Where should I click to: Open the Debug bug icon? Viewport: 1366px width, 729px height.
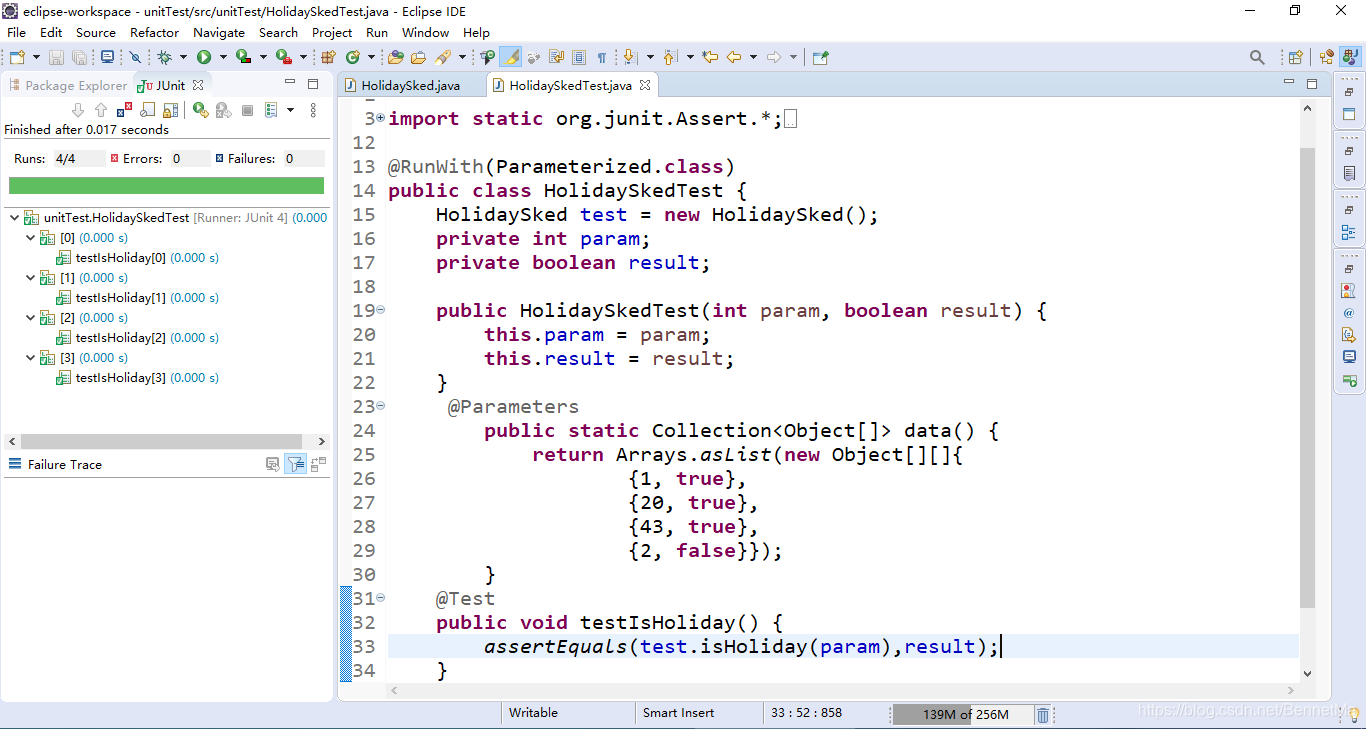point(165,58)
